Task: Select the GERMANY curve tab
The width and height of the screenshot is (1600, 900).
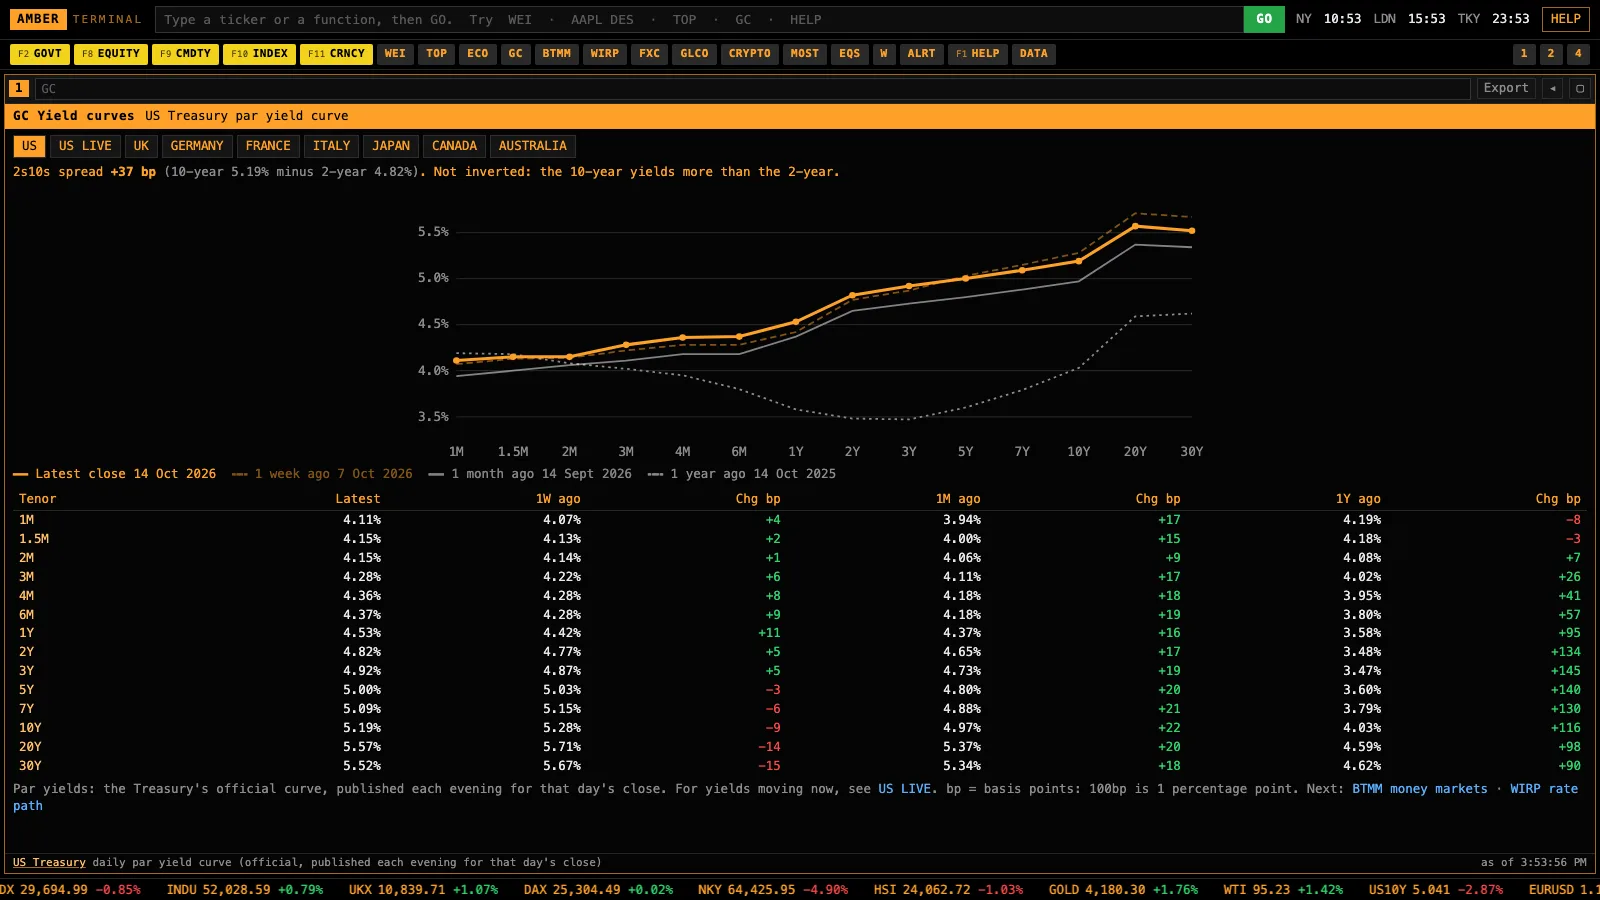Action: click(197, 146)
